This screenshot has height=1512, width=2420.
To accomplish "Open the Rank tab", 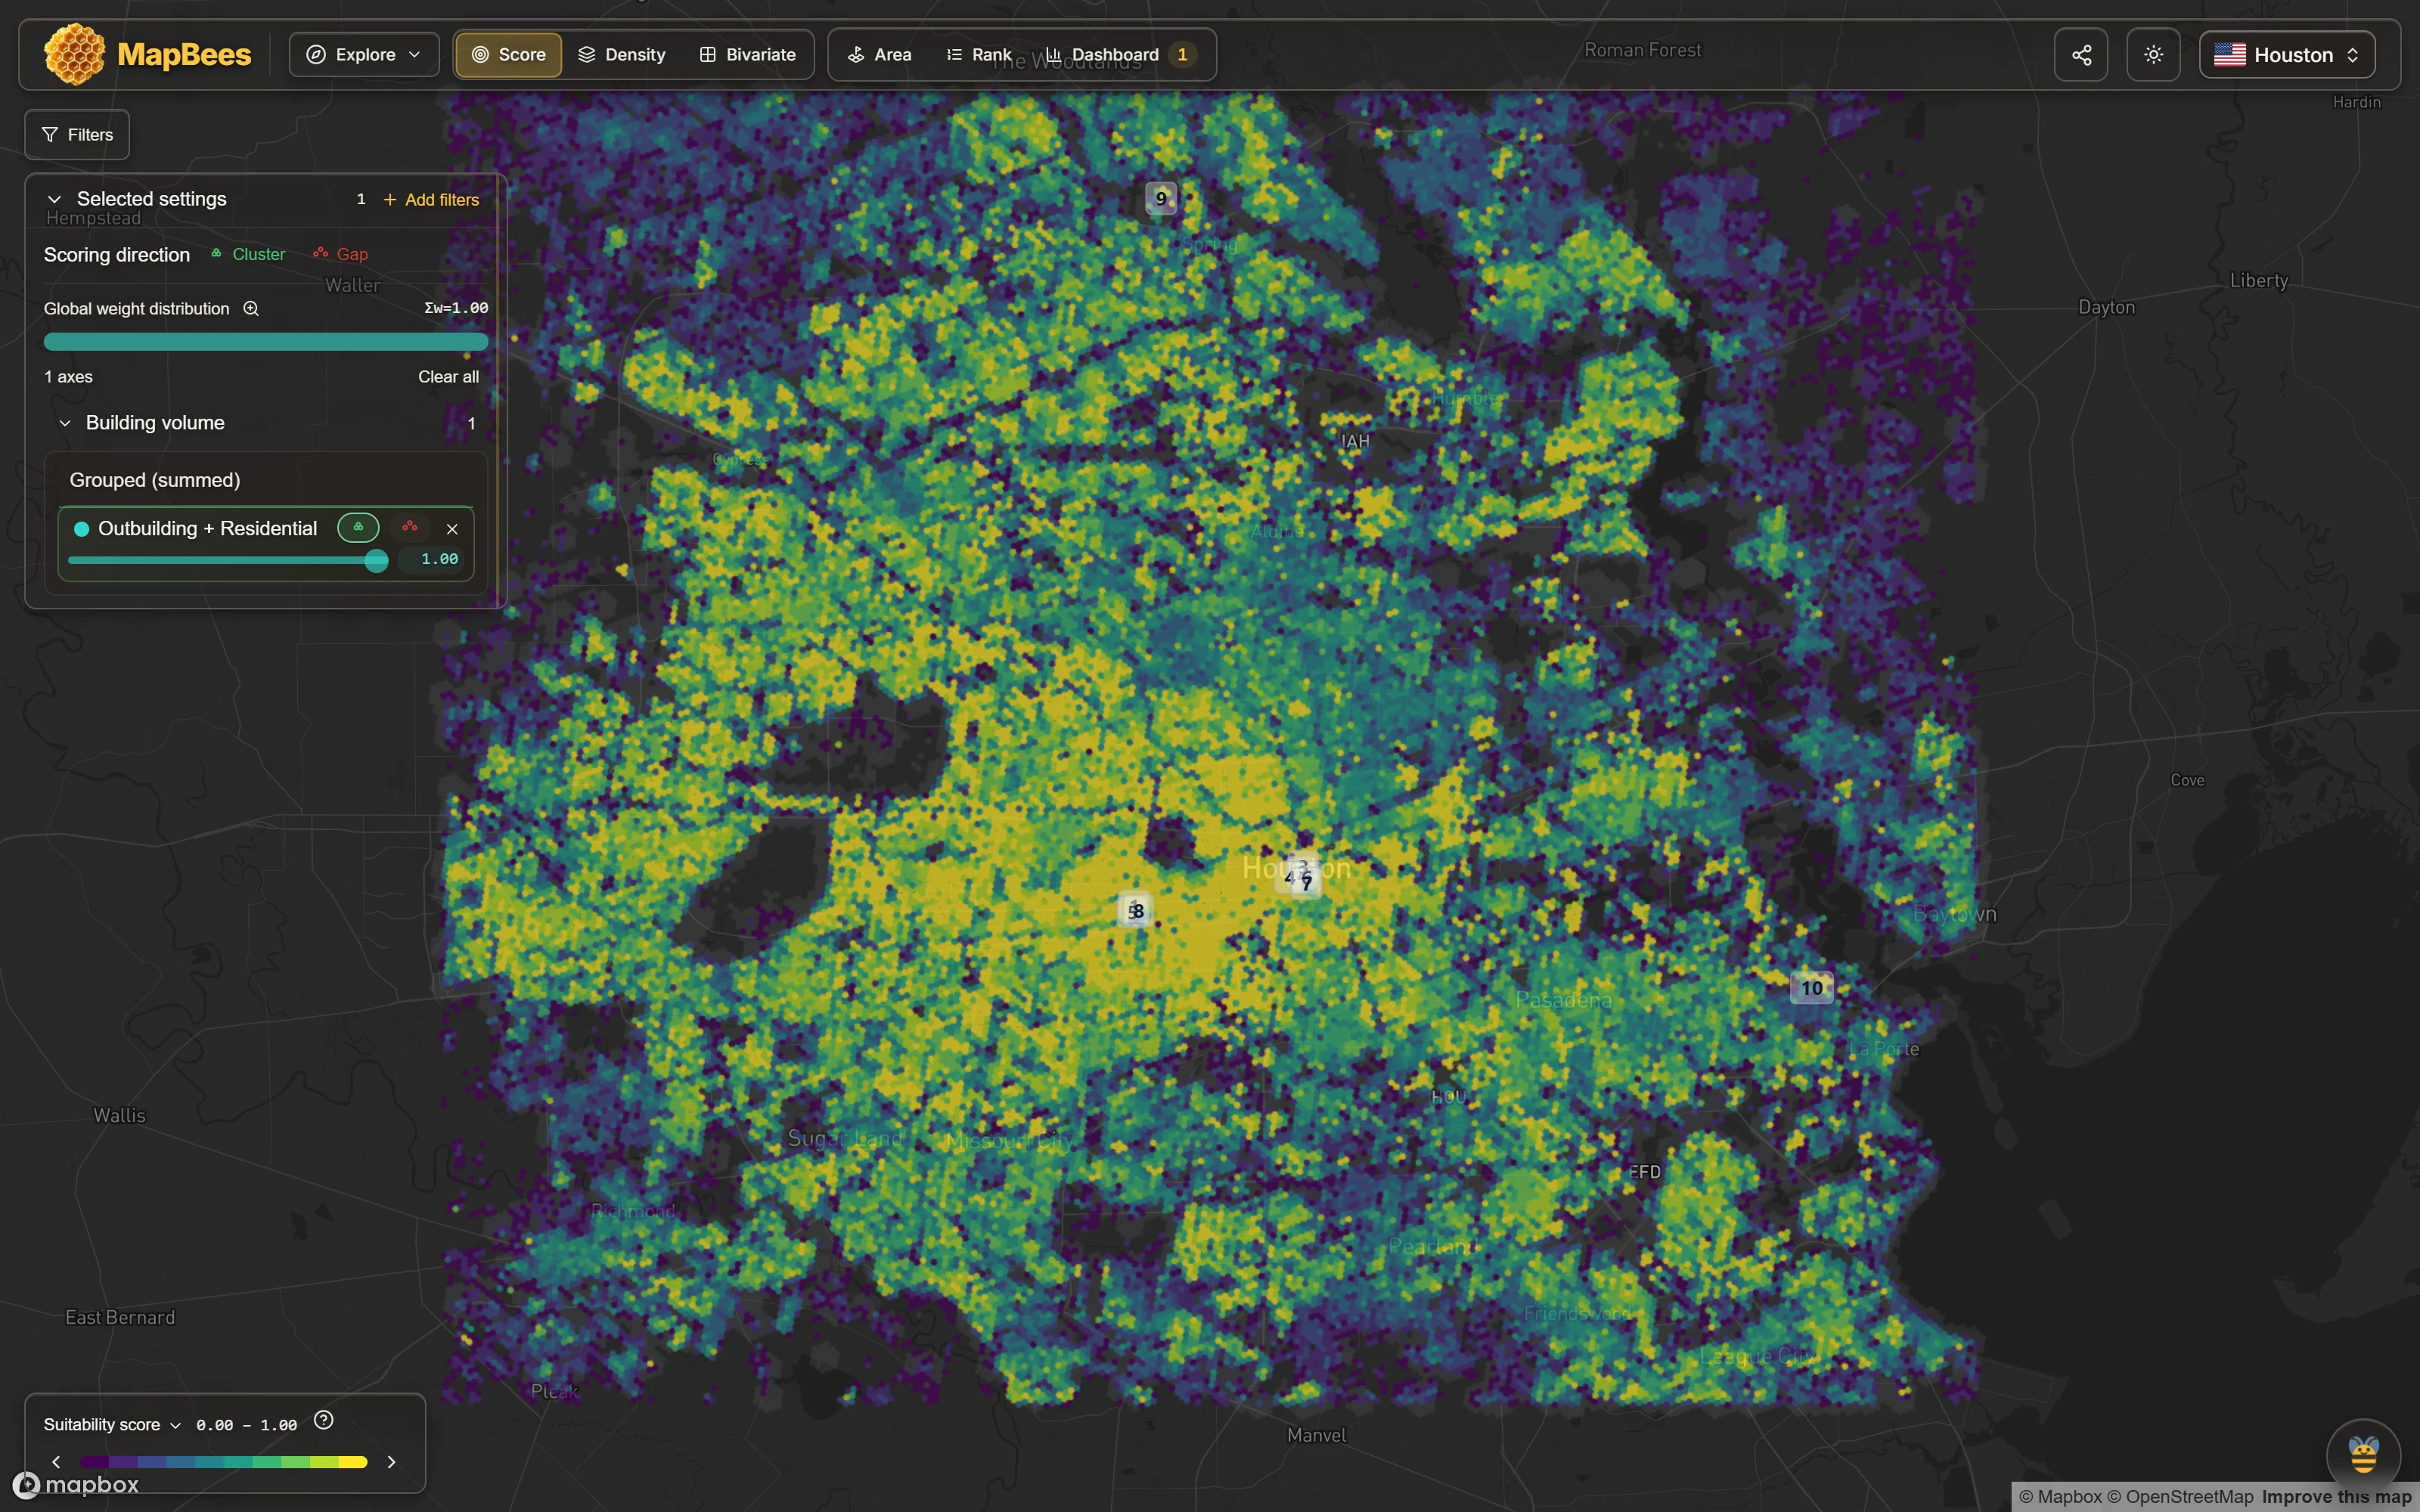I will [978, 55].
